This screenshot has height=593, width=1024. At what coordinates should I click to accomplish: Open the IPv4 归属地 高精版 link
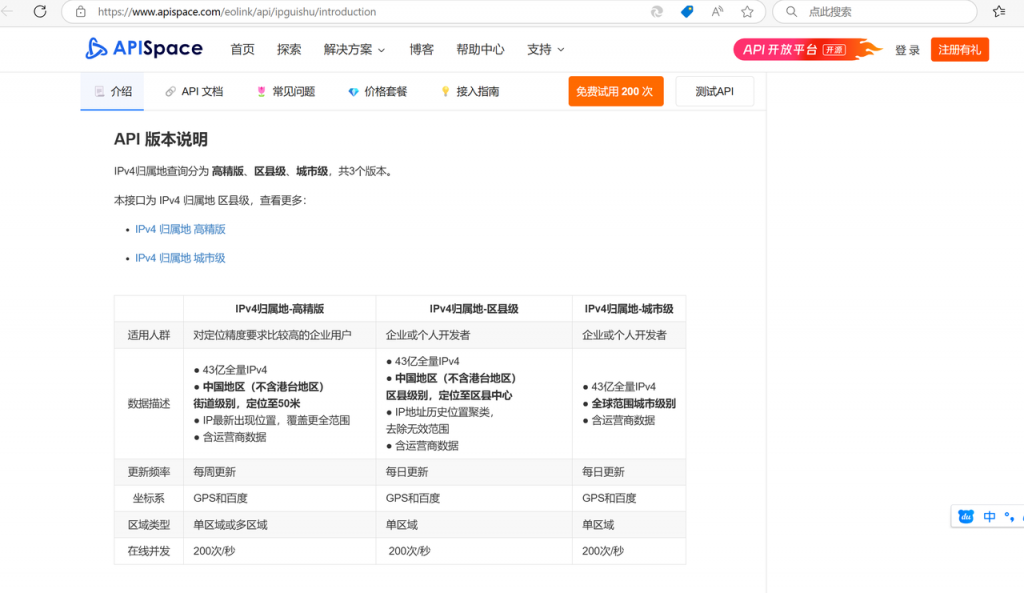coord(180,229)
